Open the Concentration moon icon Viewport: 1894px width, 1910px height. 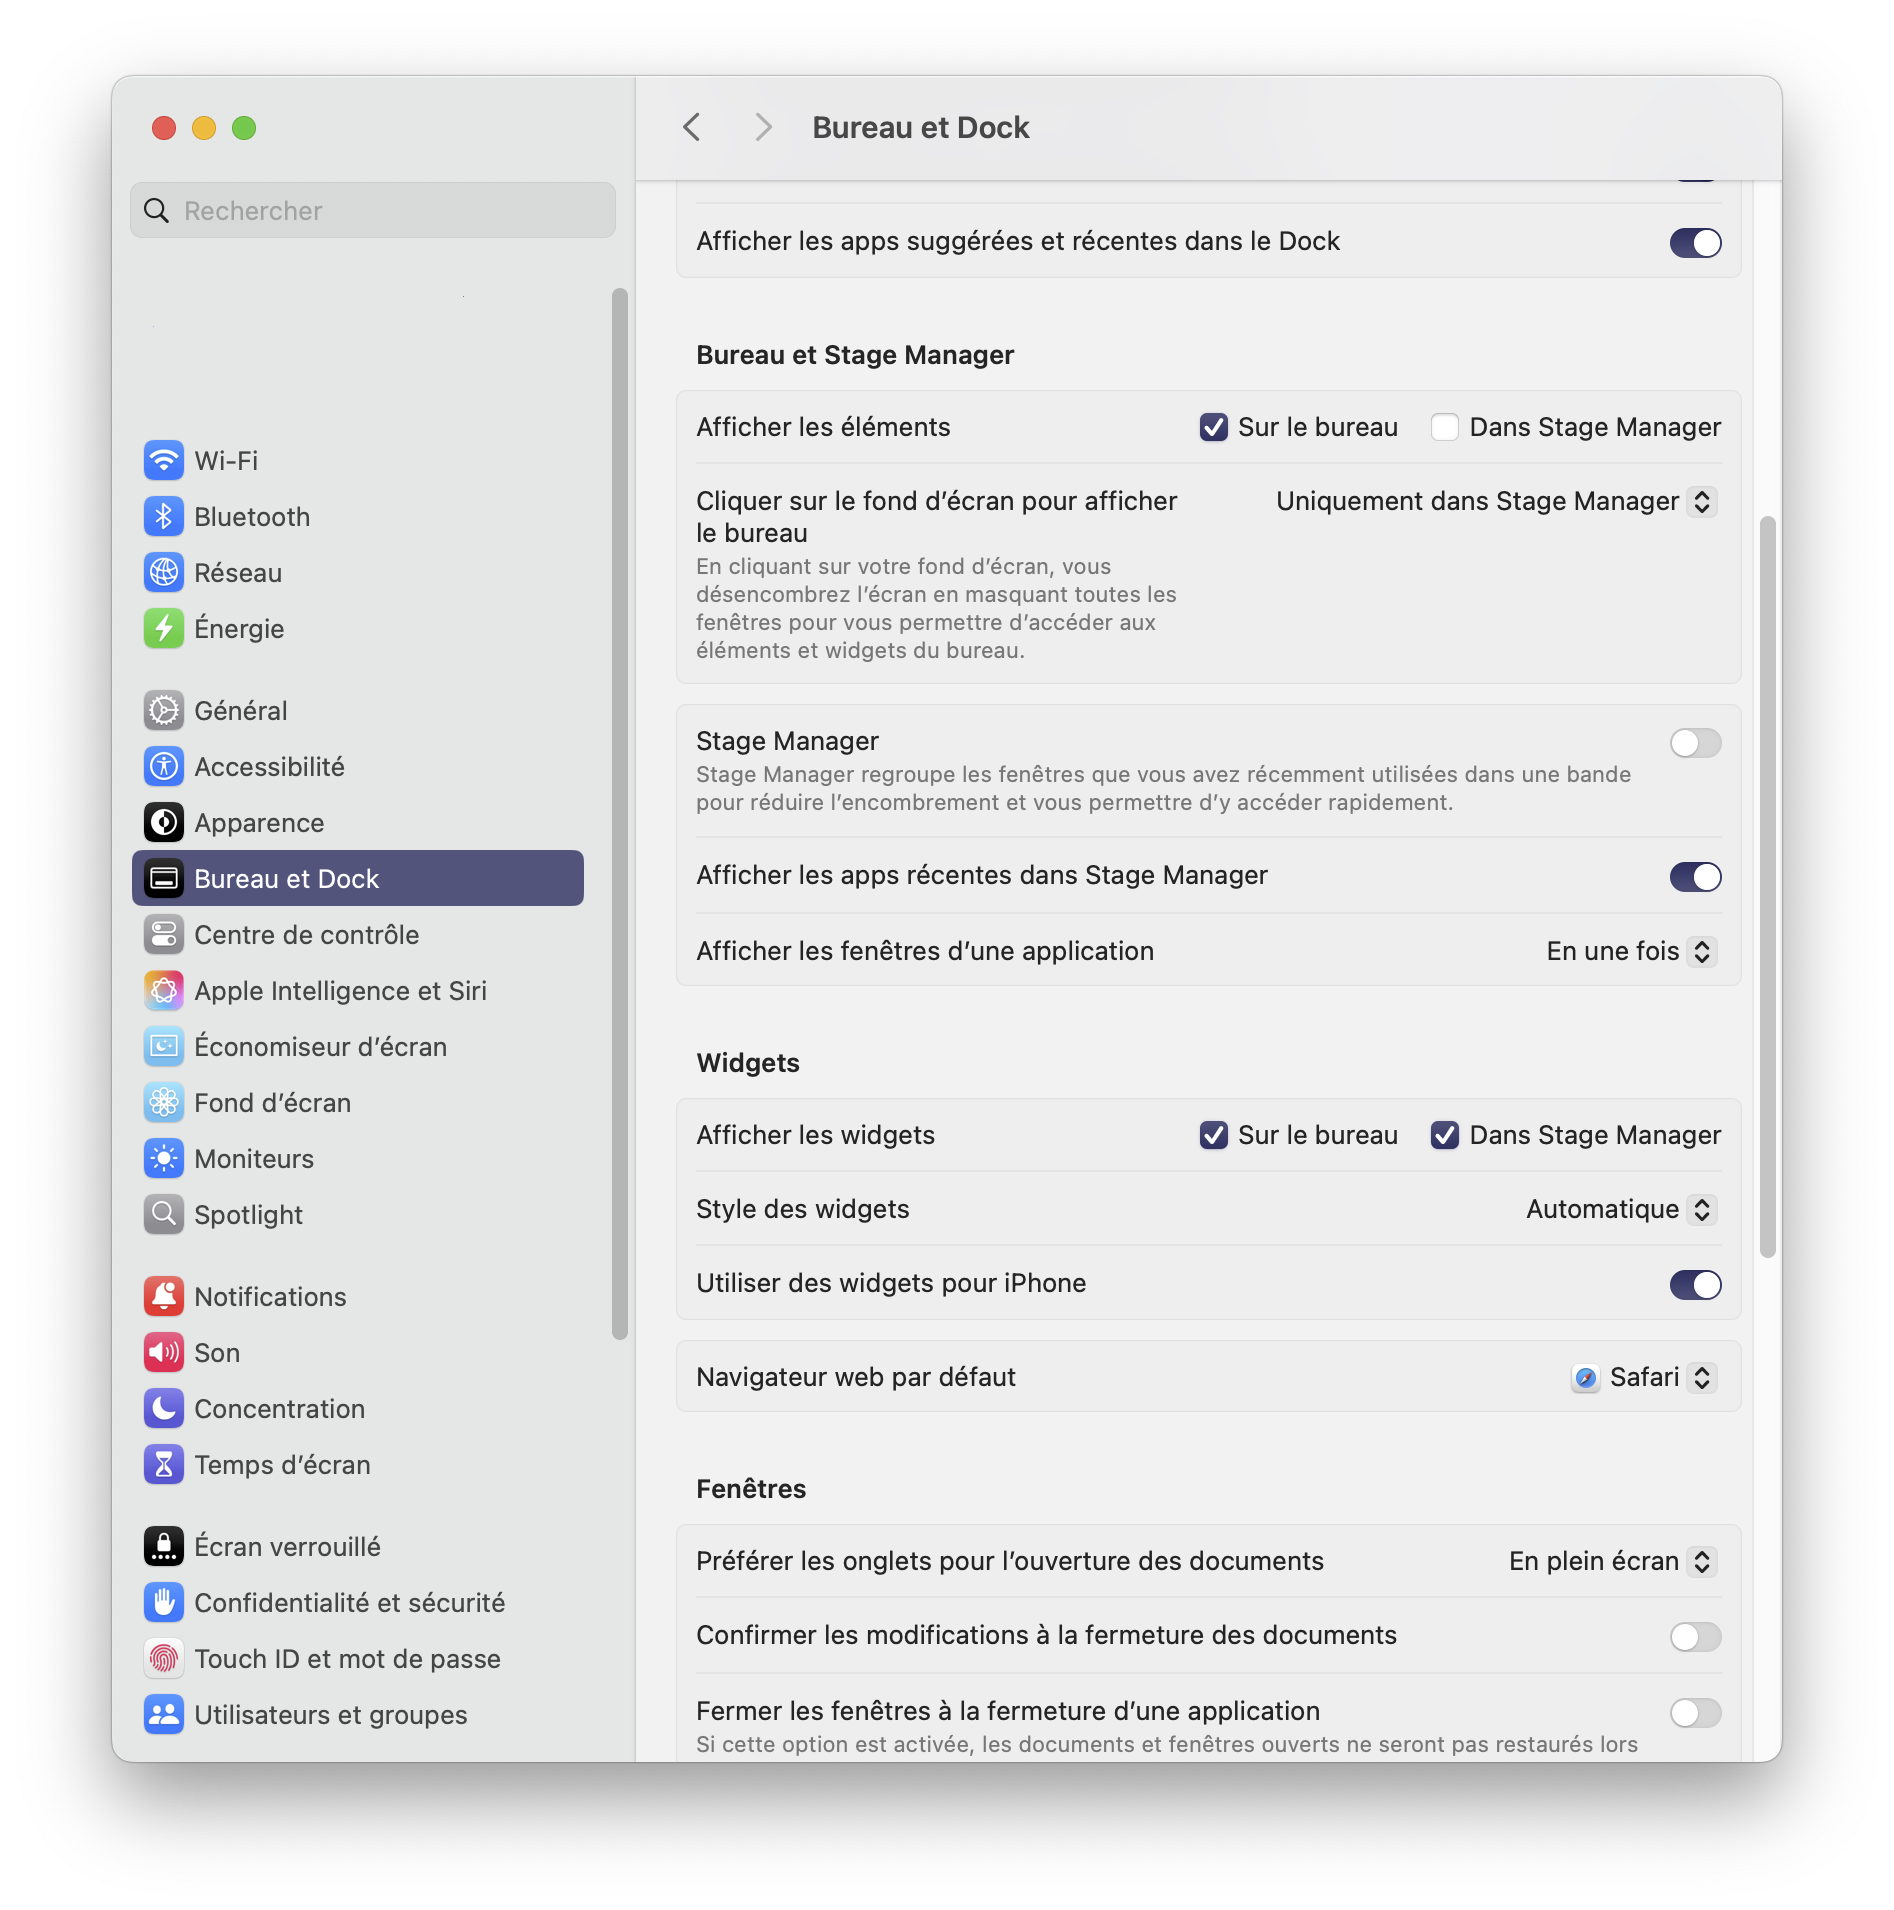(164, 1409)
